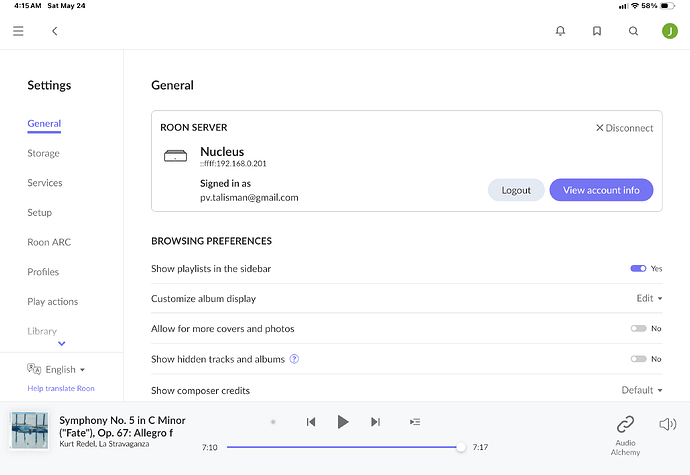The width and height of the screenshot is (690, 475).
Task: Click the Wi-Fi status icon
Action: [x=635, y=6]
